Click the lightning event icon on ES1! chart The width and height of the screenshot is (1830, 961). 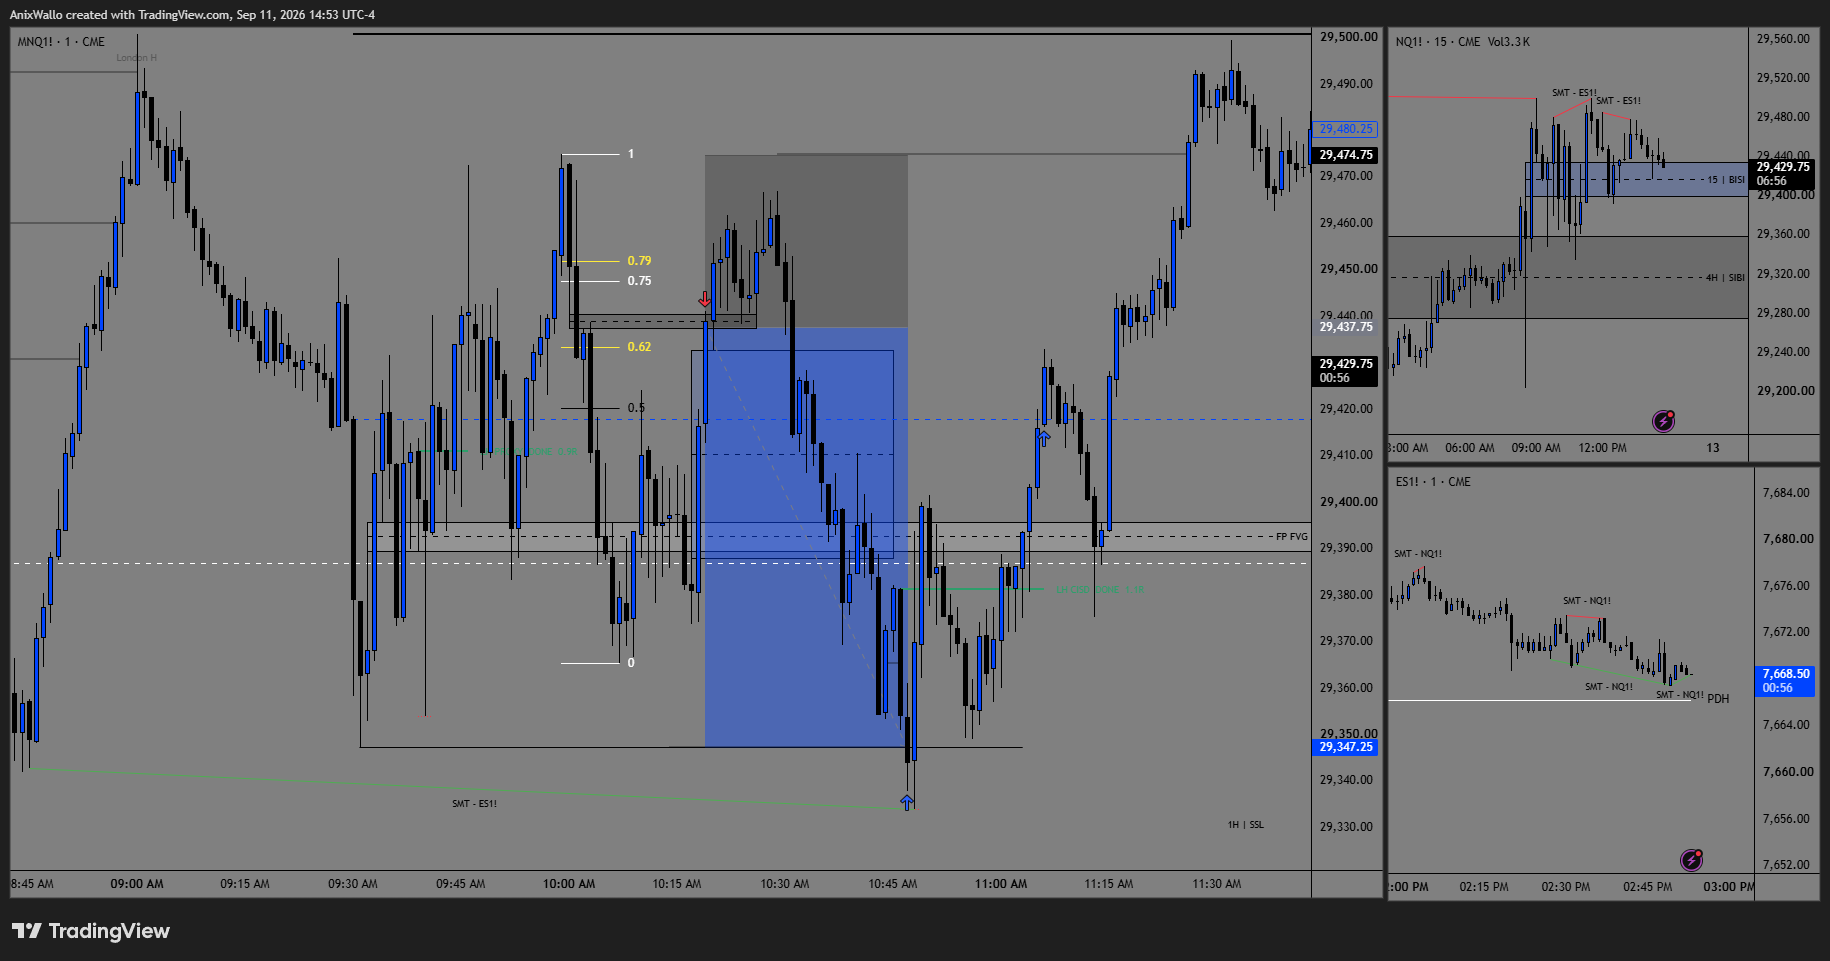click(1691, 860)
